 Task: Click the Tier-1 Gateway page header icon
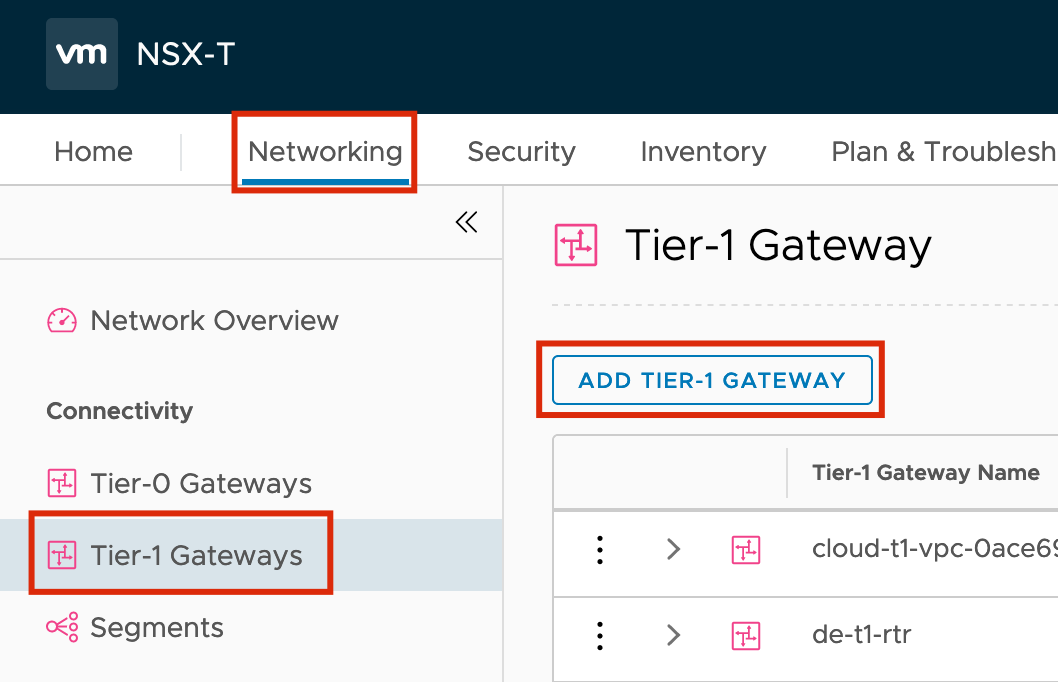coord(576,245)
